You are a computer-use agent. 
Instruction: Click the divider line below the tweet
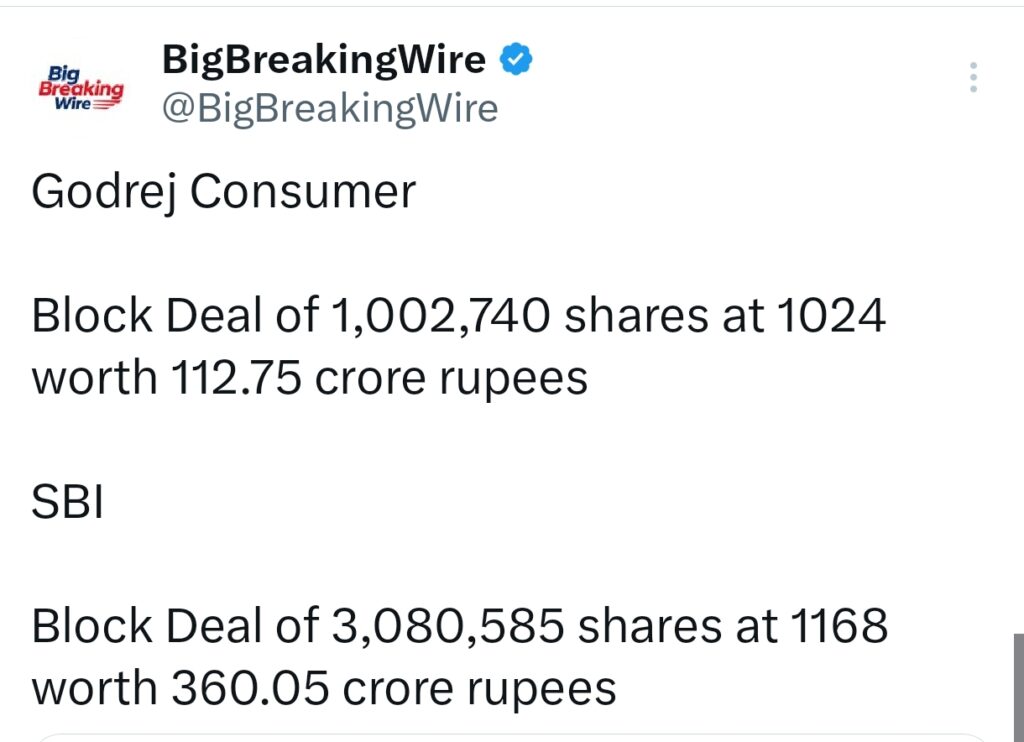[512, 733]
